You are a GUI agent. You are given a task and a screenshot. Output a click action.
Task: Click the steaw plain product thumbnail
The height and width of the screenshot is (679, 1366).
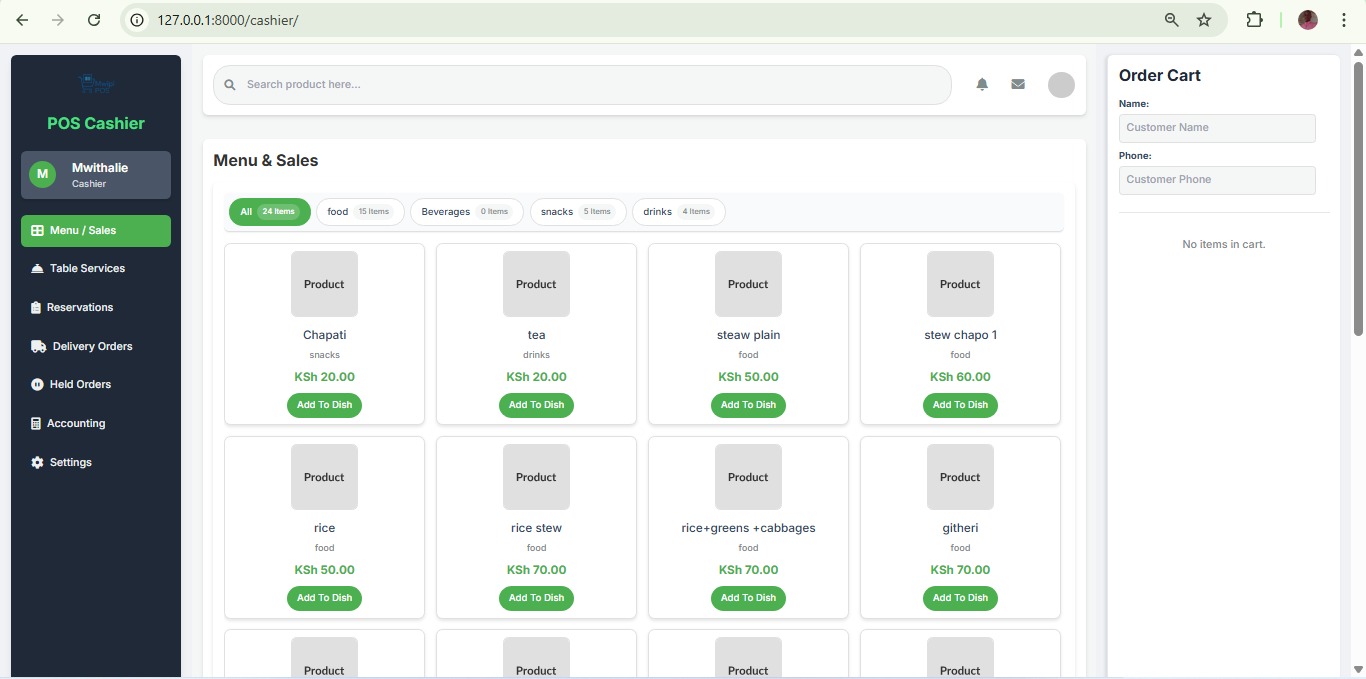point(748,284)
